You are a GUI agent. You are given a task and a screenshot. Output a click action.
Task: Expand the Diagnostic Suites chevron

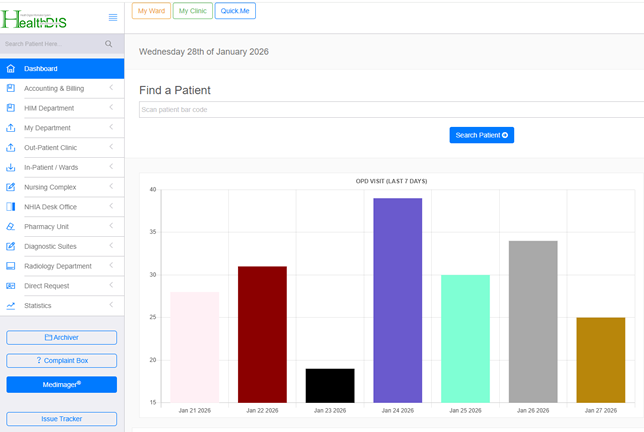(110, 246)
